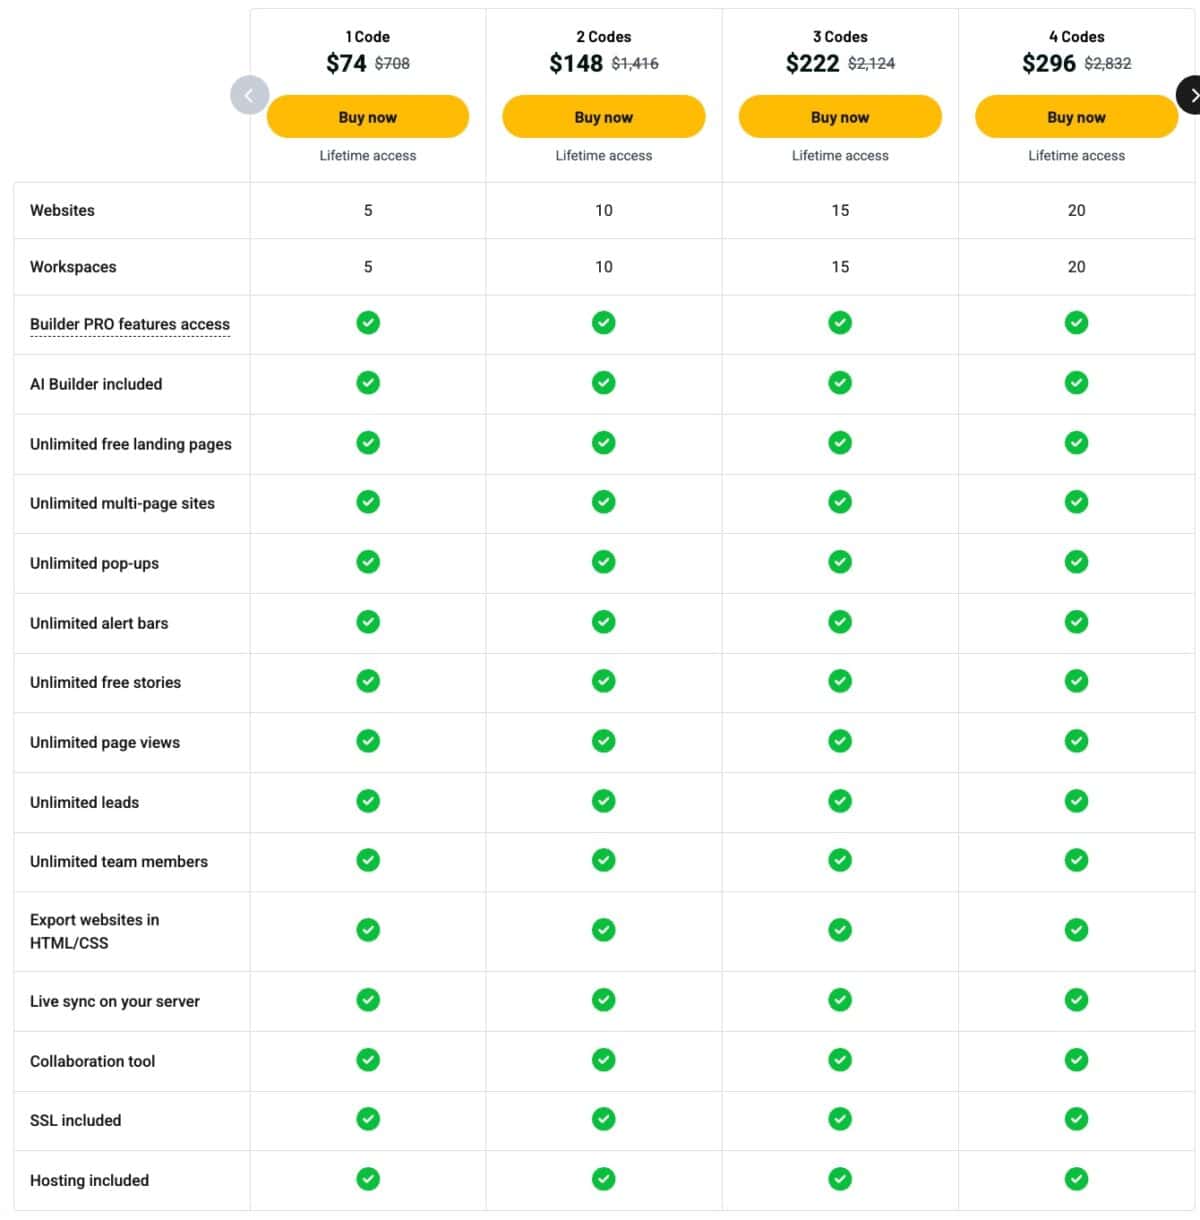Click the Live sync checkmark under 2 Codes

click(604, 1000)
